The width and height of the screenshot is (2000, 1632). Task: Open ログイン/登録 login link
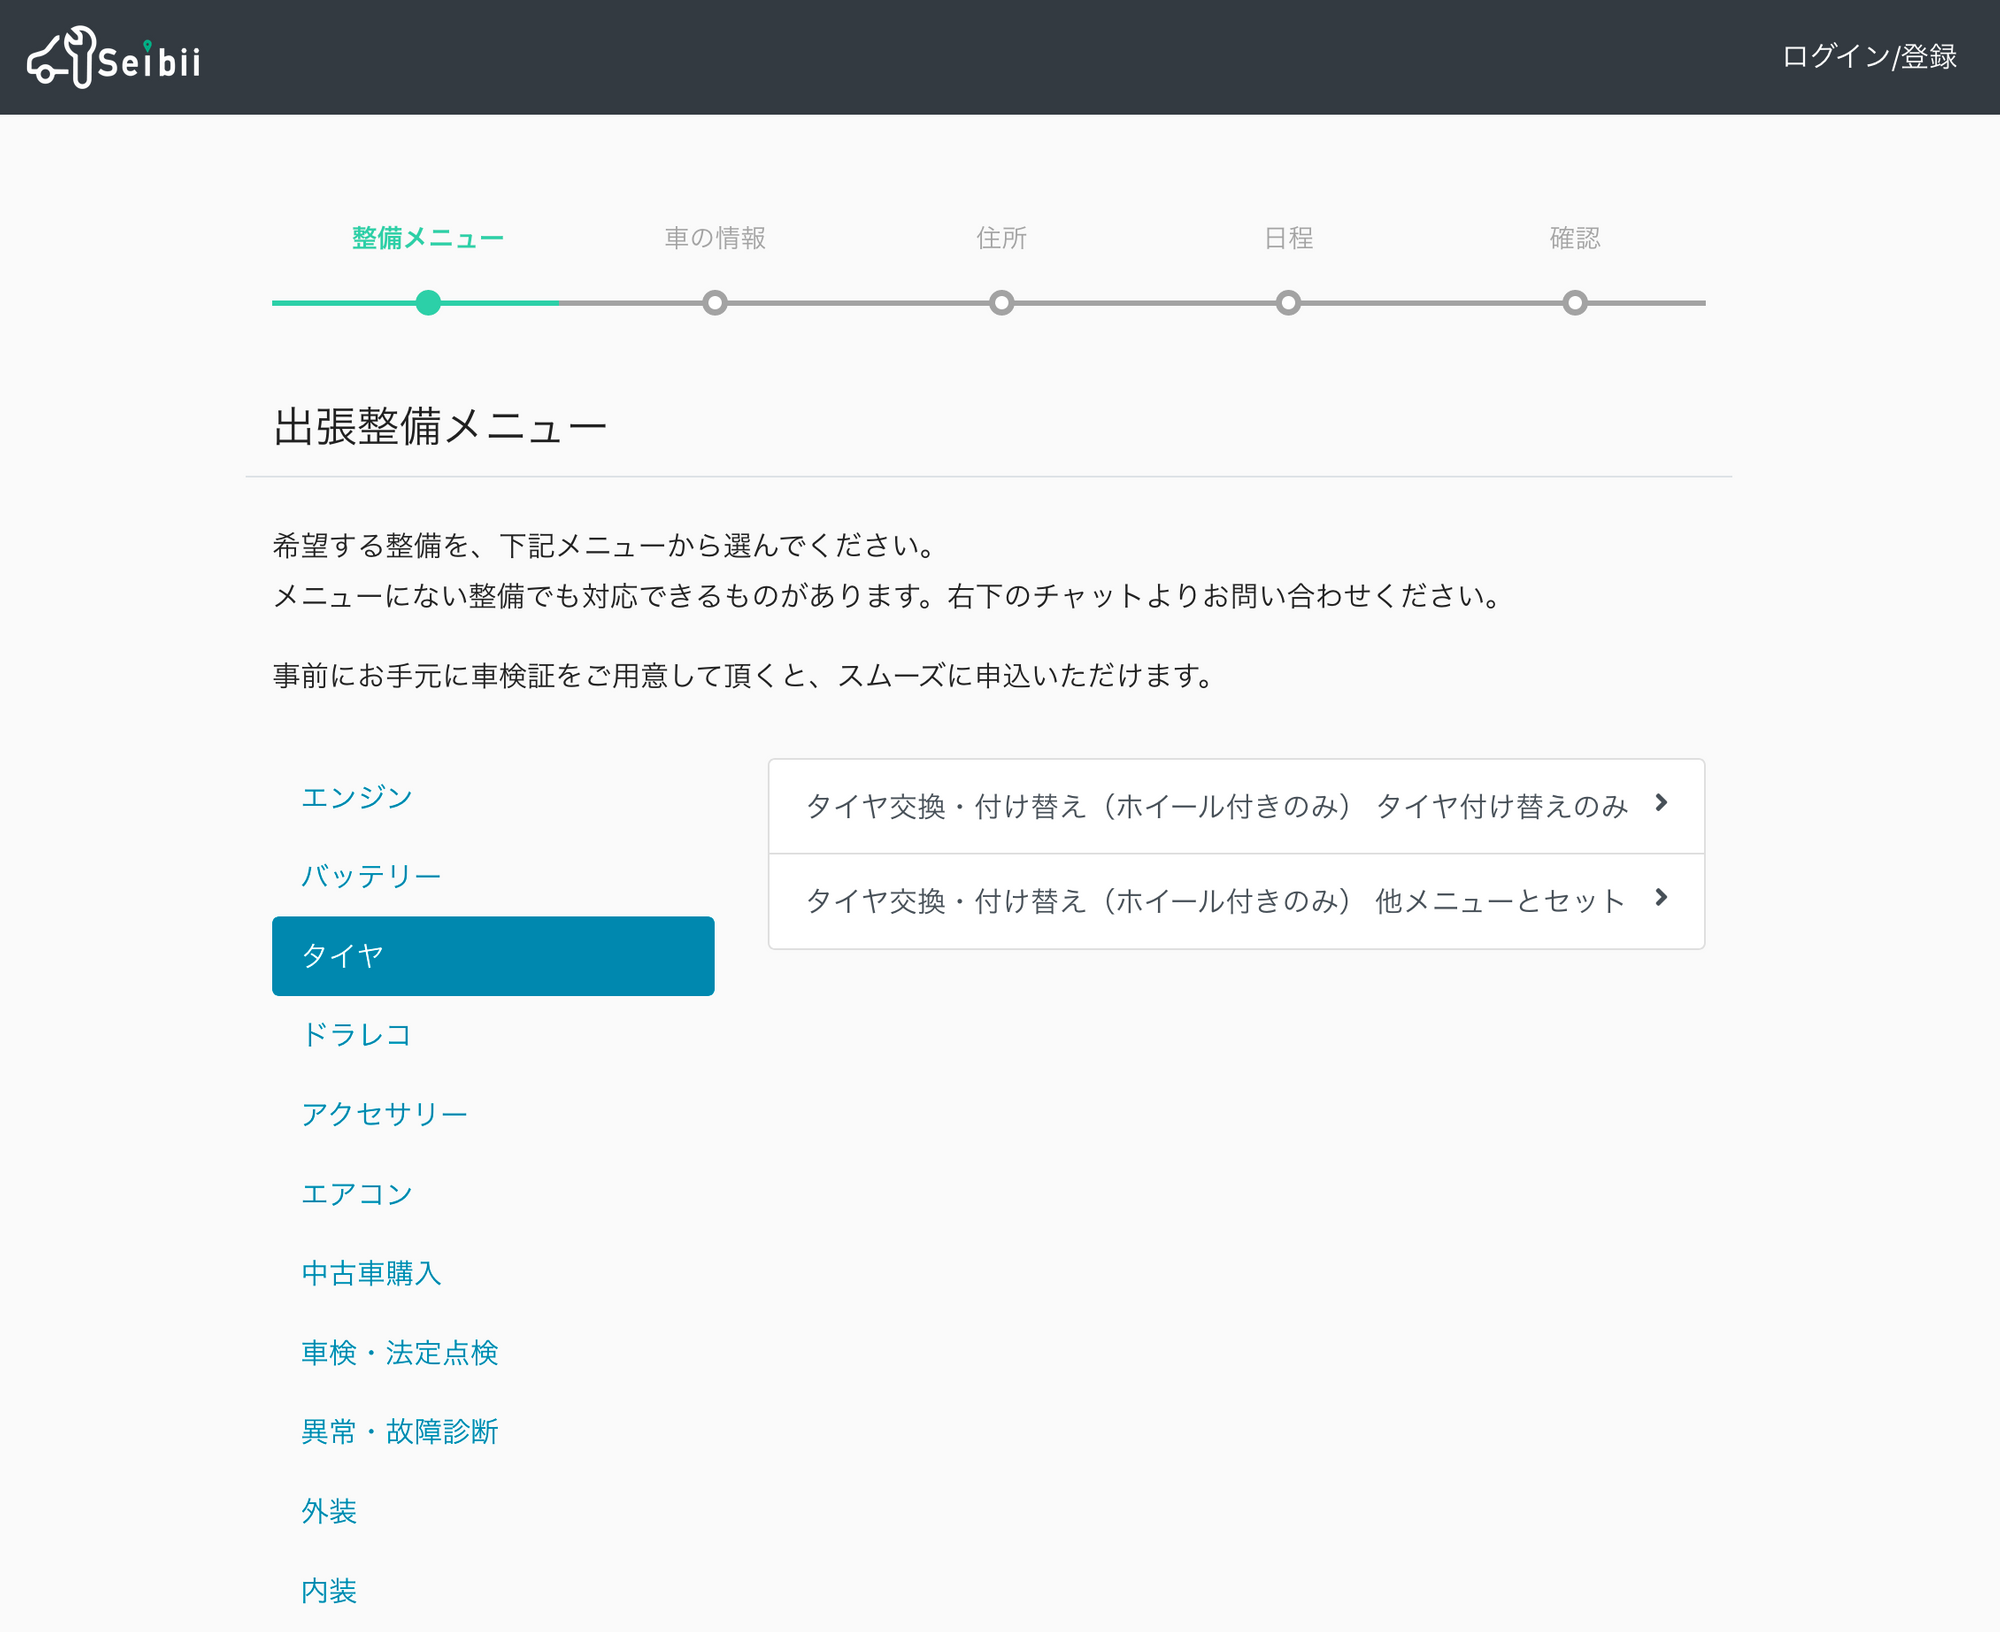1869,57
